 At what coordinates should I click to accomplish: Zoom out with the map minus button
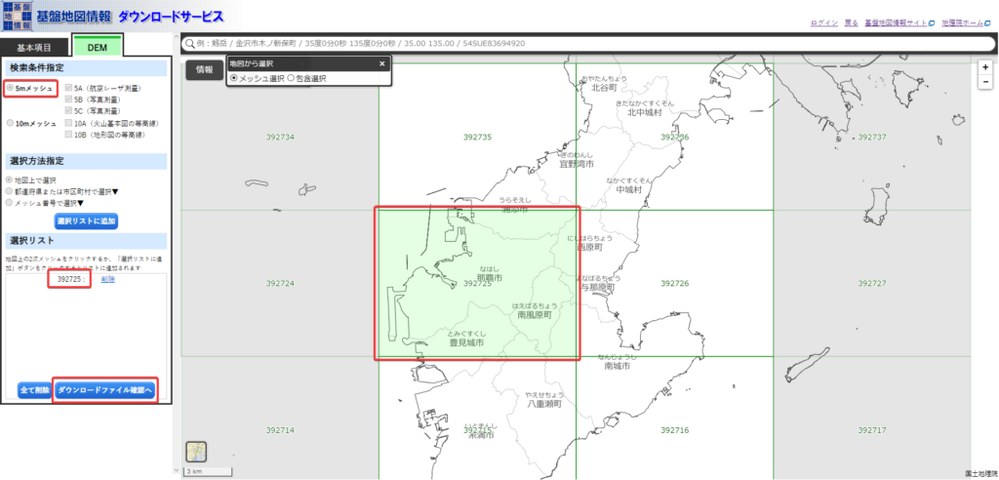click(985, 82)
